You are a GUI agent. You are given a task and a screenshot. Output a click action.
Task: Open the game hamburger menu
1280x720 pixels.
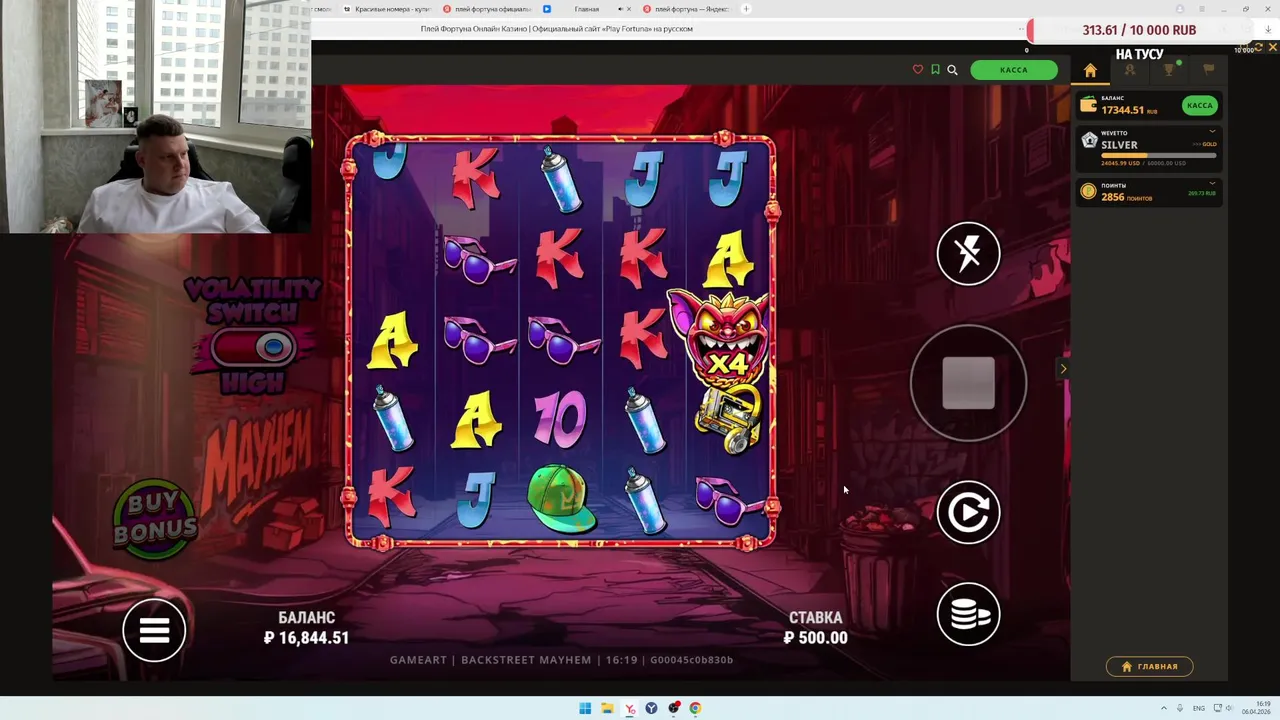(x=154, y=630)
